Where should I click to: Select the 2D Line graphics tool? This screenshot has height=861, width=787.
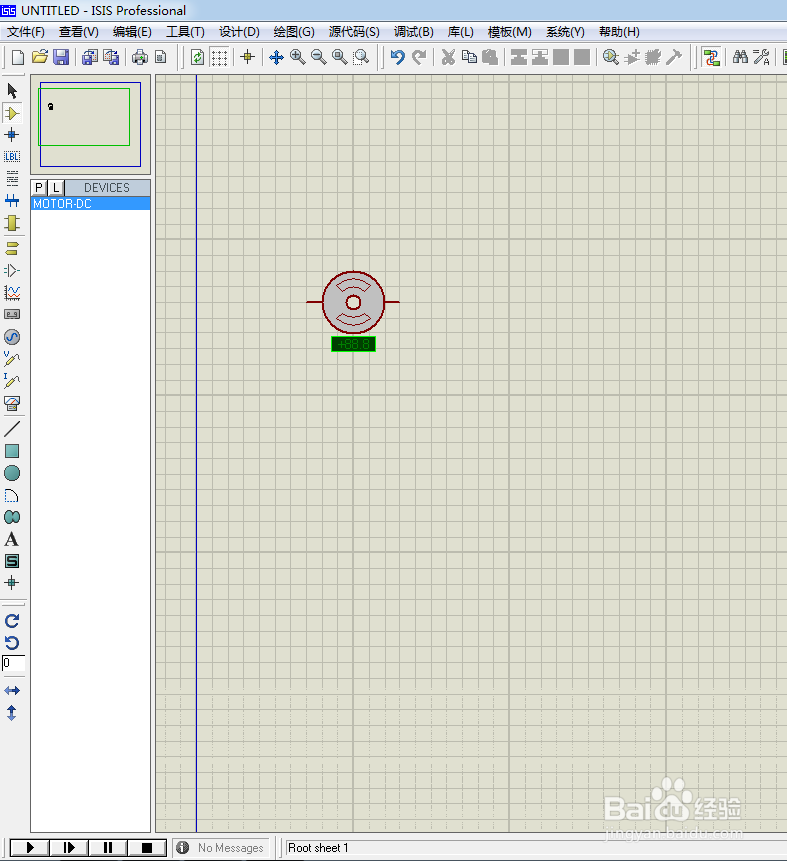[x=12, y=429]
